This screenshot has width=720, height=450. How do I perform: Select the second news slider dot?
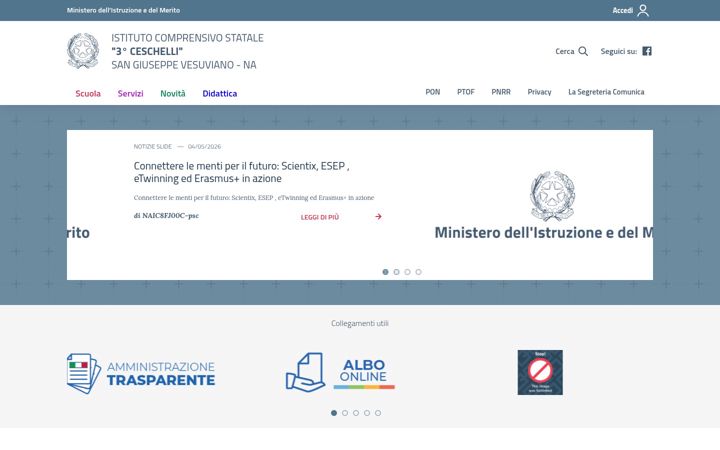tap(396, 272)
